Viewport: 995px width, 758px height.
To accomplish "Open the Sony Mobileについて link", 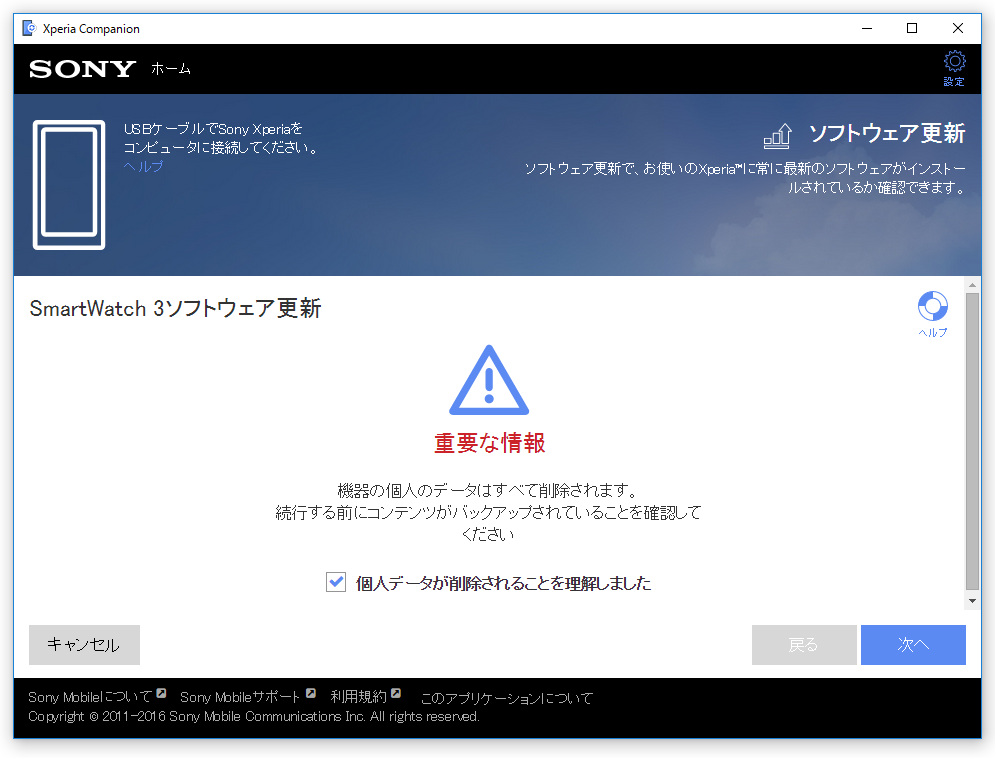I will (90, 697).
